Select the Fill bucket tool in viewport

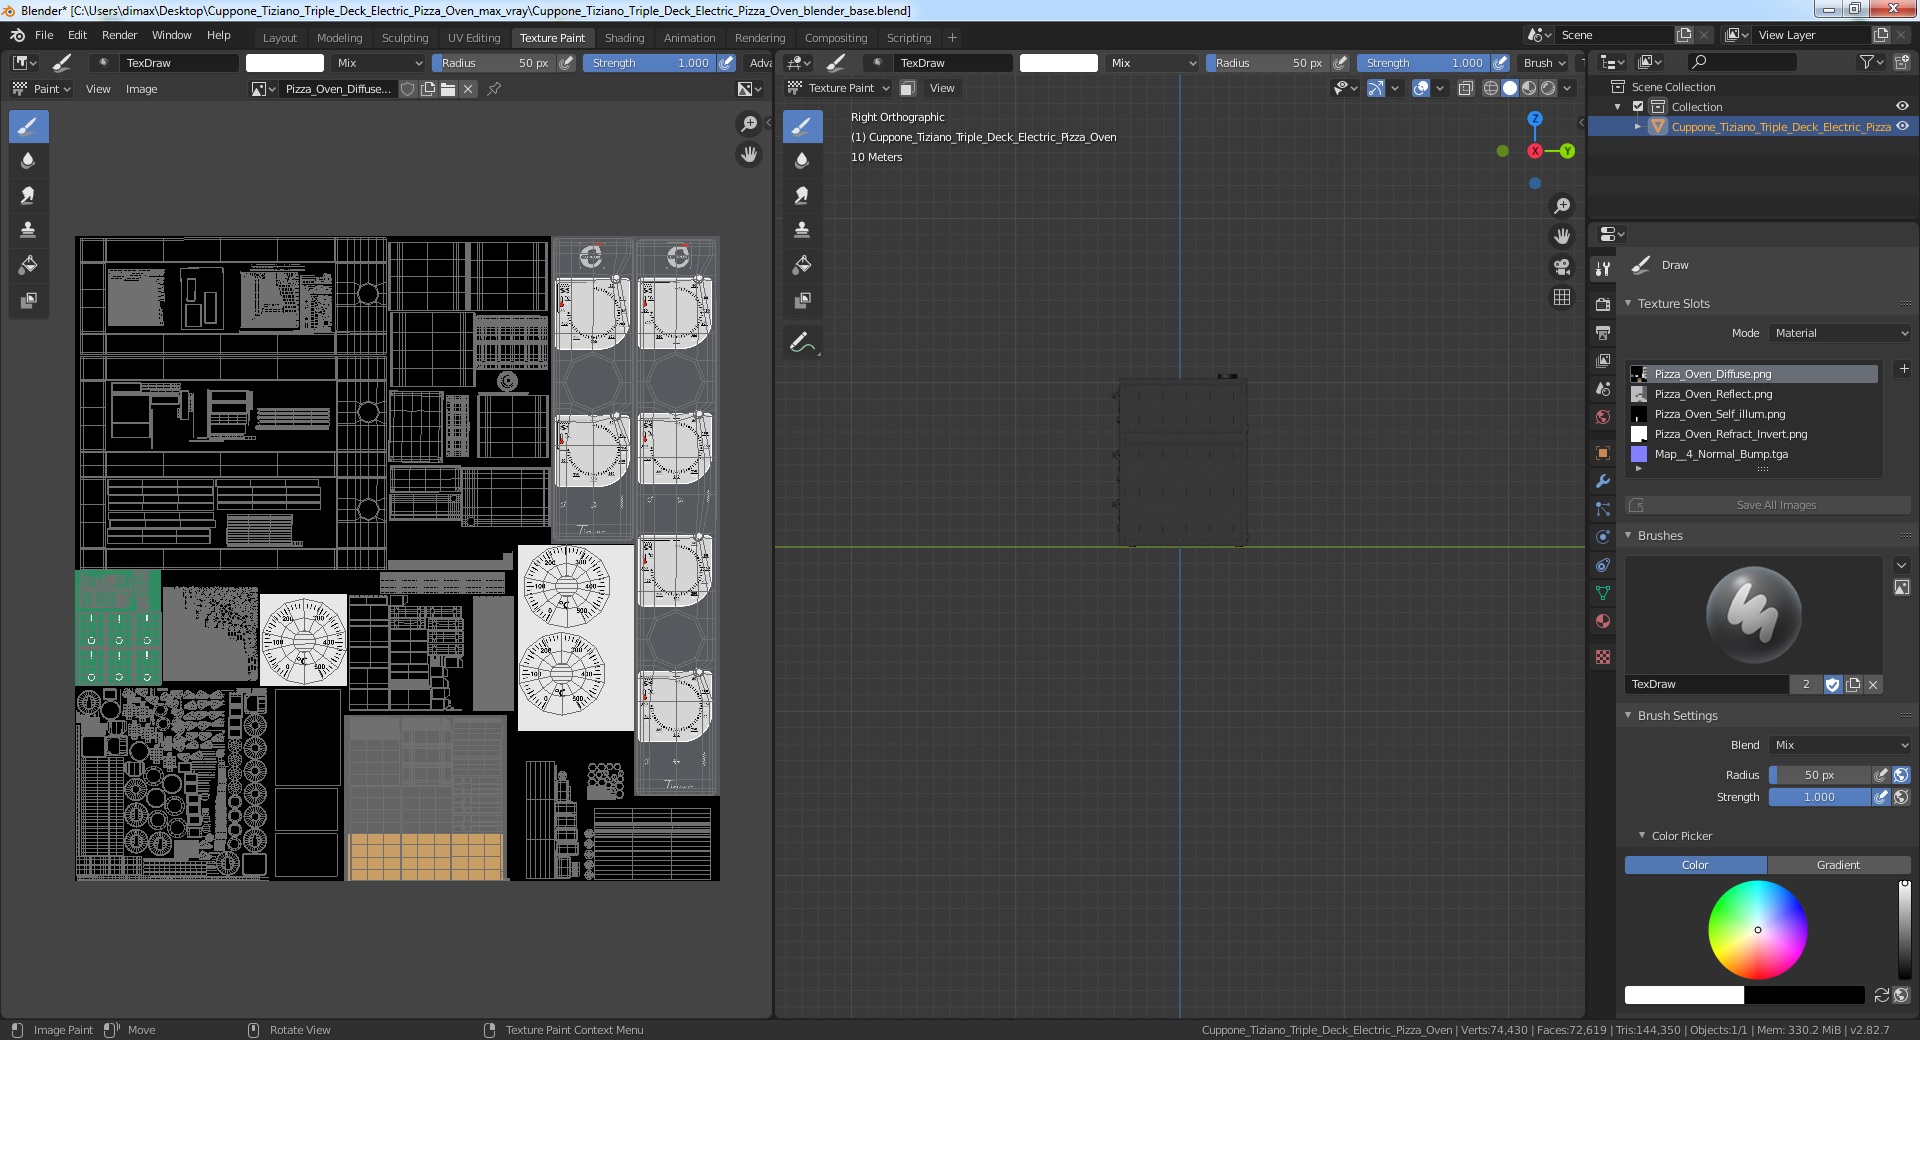tap(802, 265)
